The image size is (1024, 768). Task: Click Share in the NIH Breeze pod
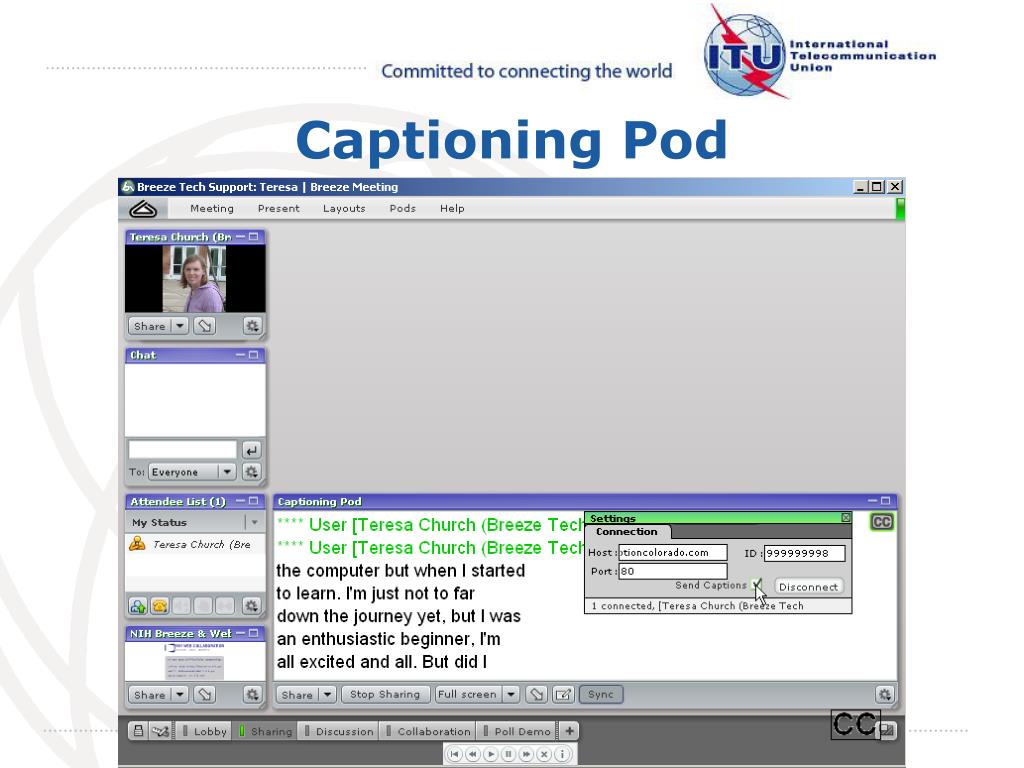pyautogui.click(x=150, y=695)
